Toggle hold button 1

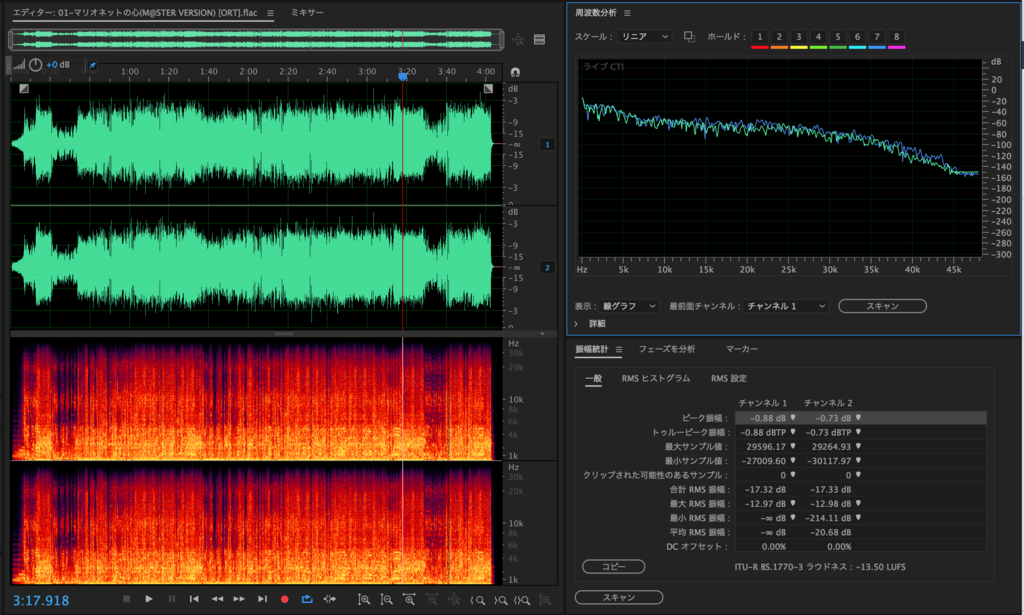760,37
